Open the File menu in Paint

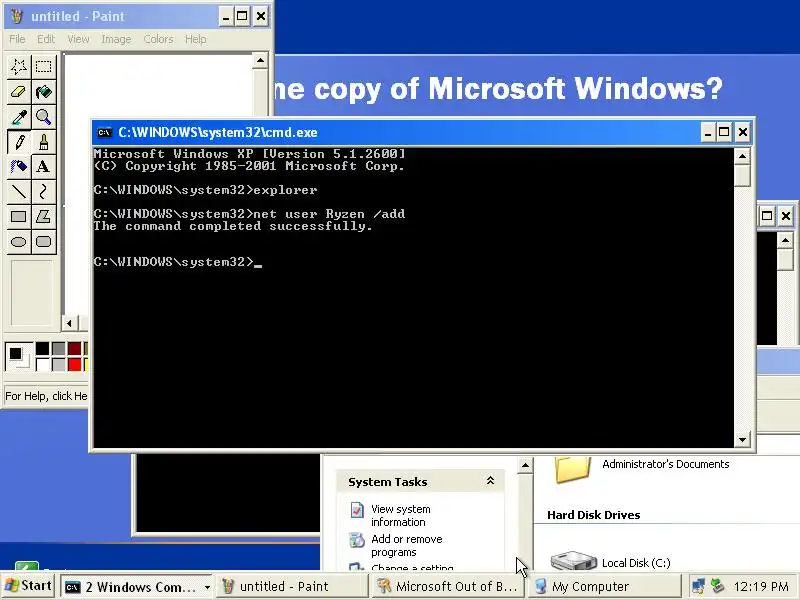17,39
